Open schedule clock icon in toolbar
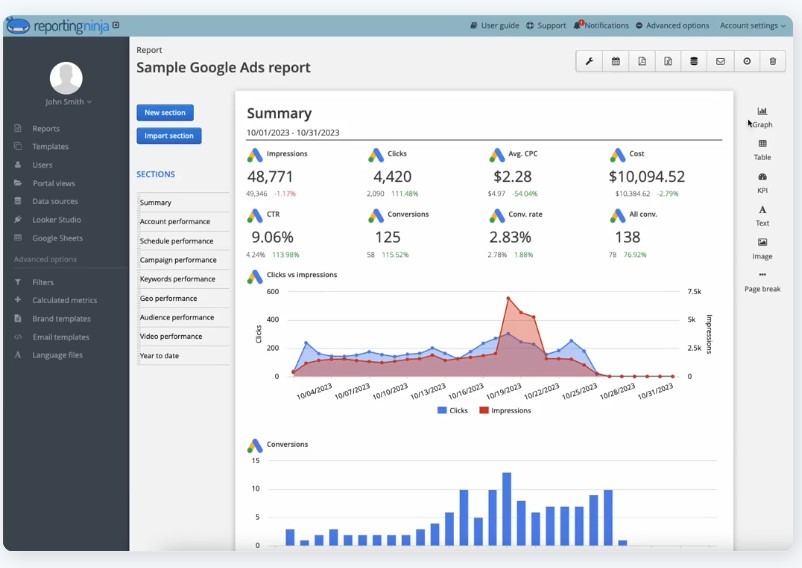 click(x=747, y=61)
